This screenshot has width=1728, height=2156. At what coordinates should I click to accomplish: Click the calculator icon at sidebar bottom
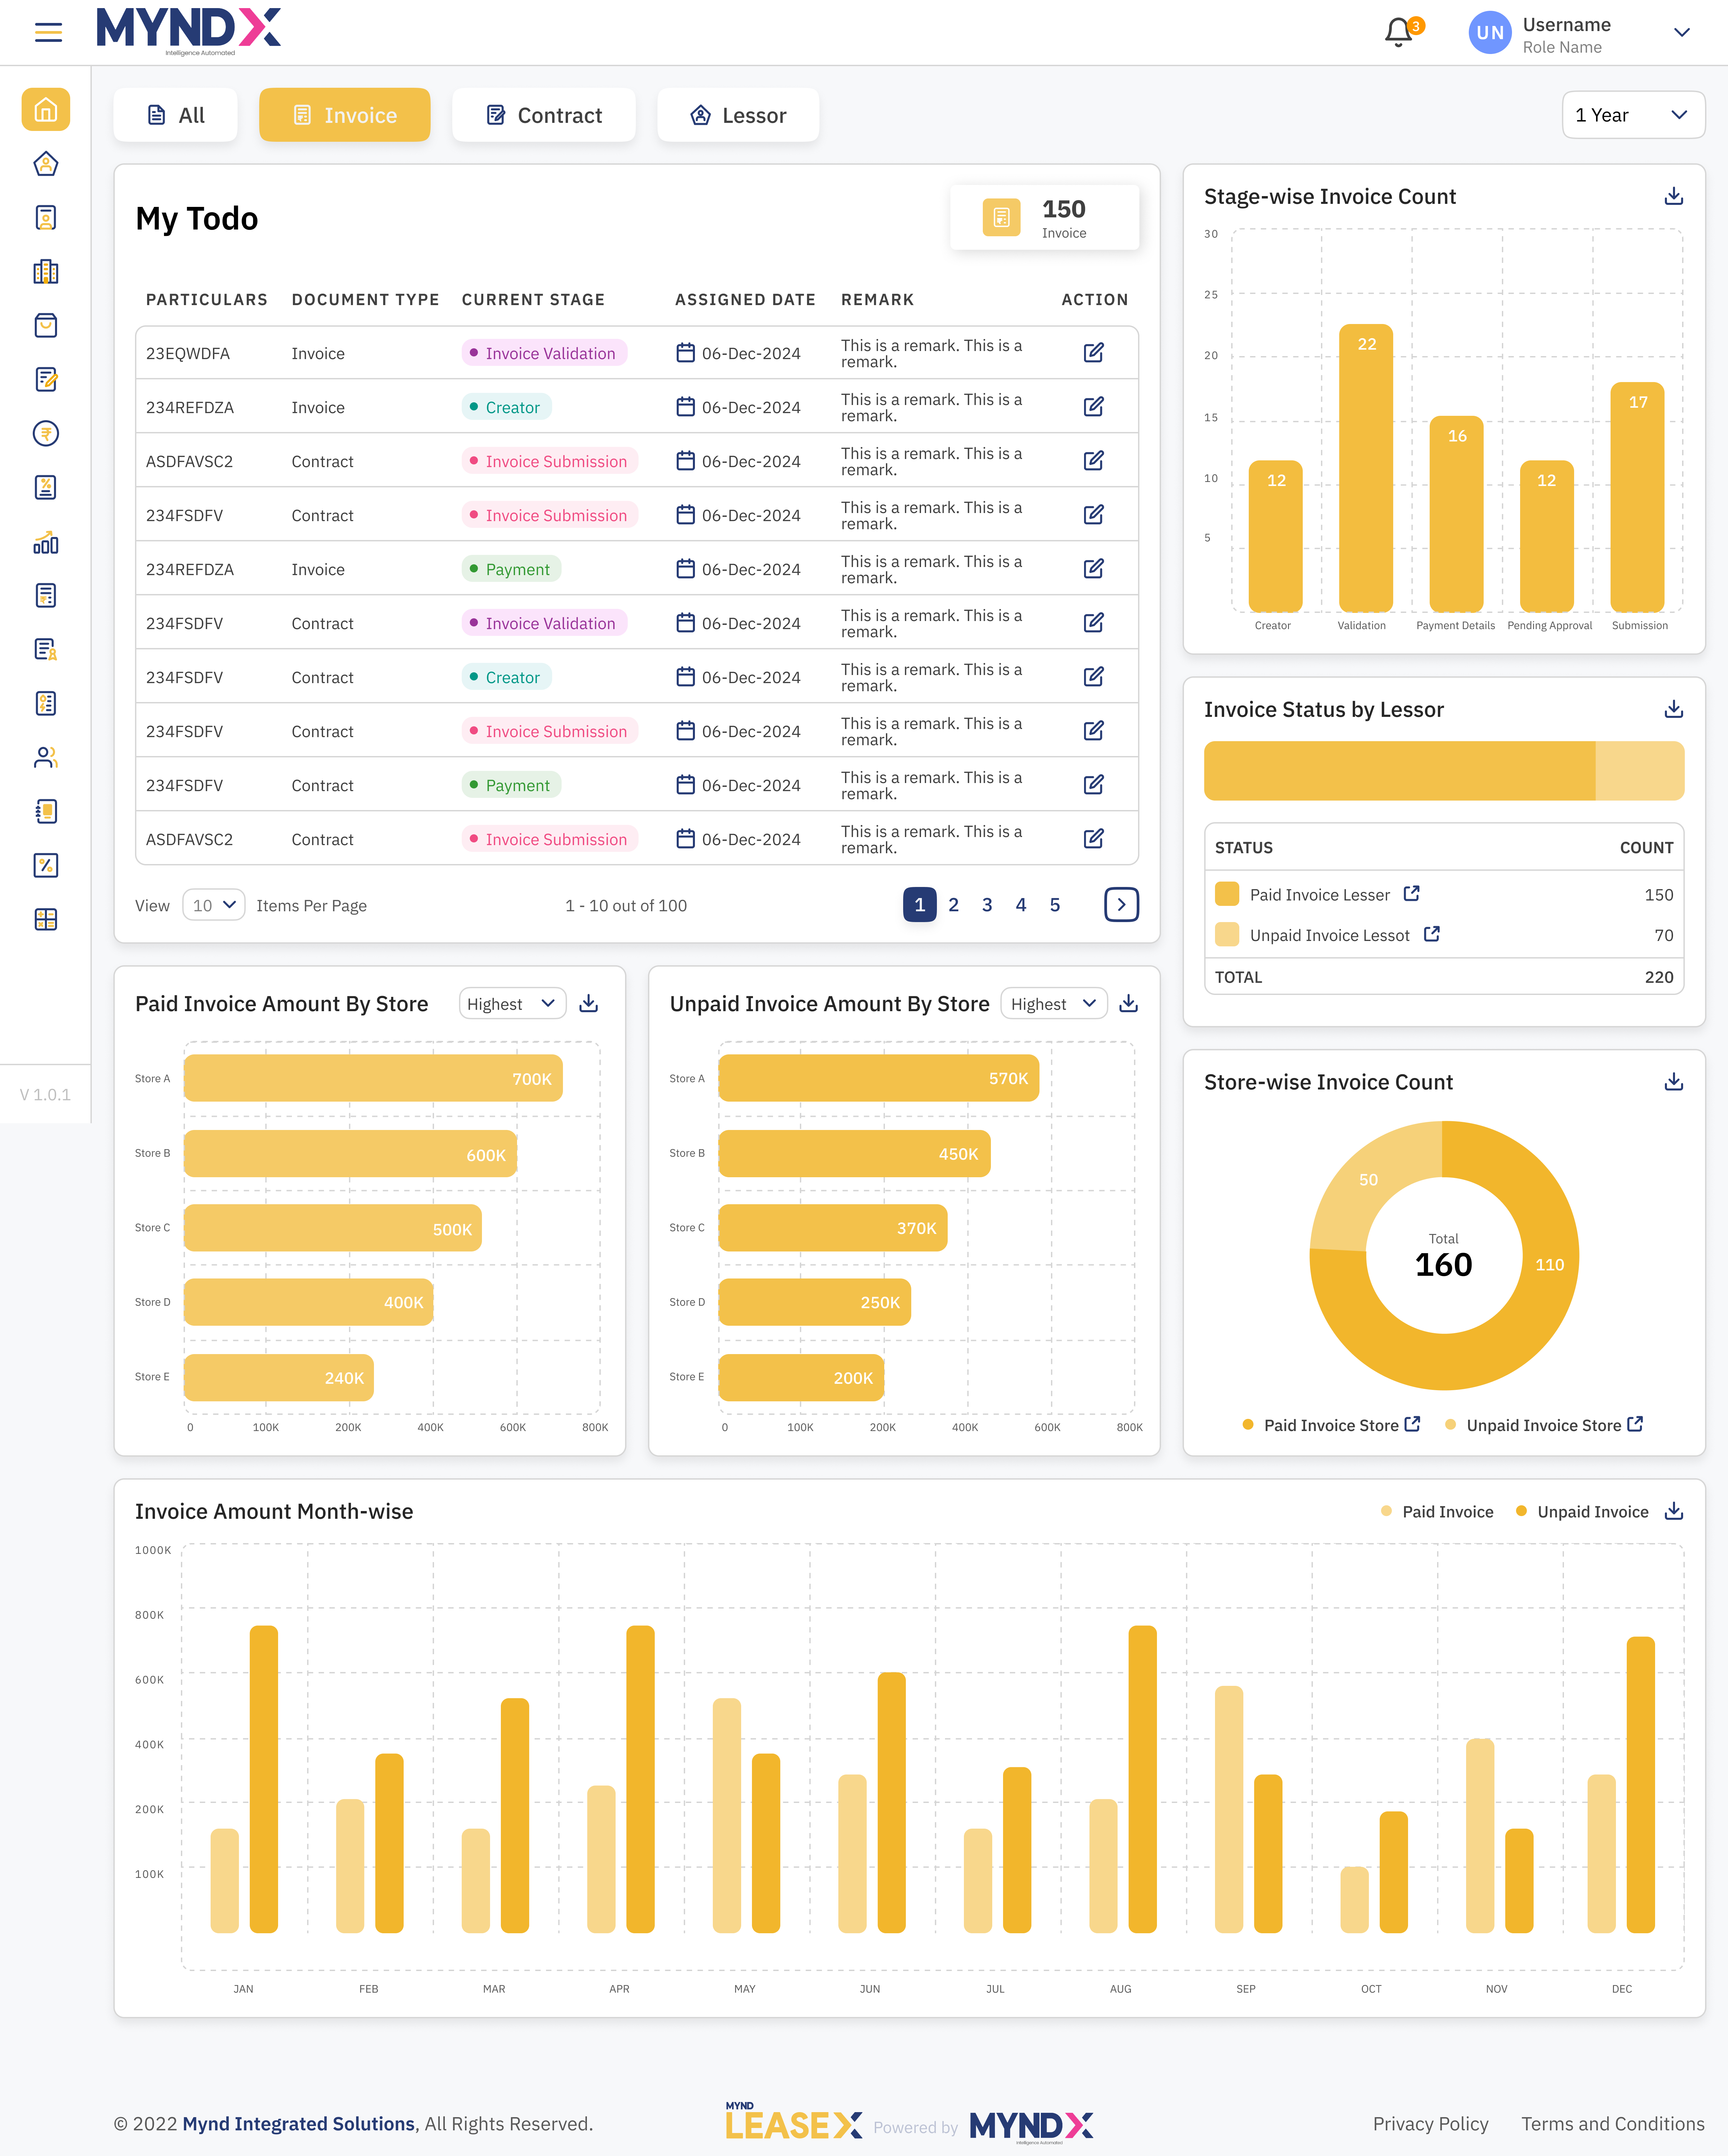coord(46,919)
